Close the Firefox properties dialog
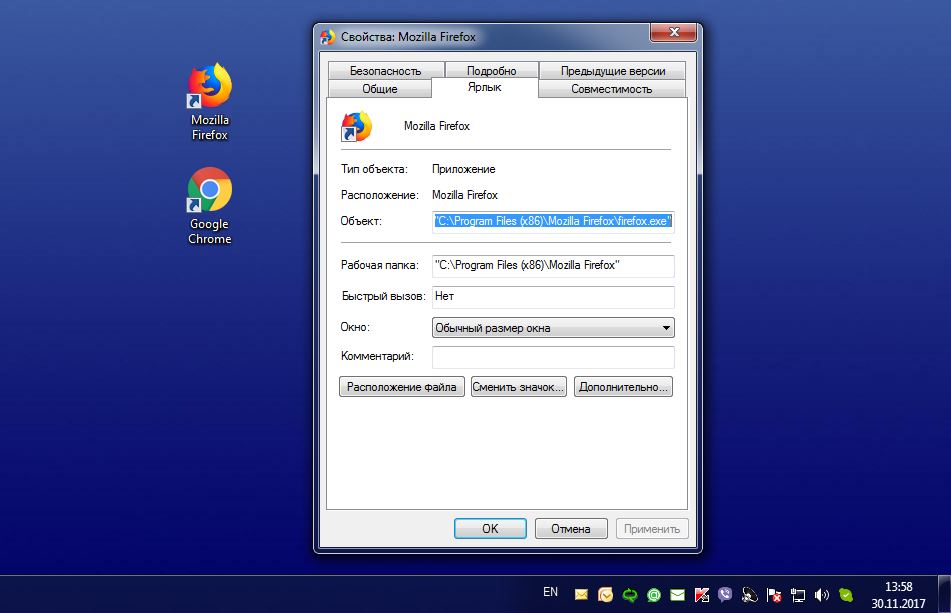 (x=673, y=32)
